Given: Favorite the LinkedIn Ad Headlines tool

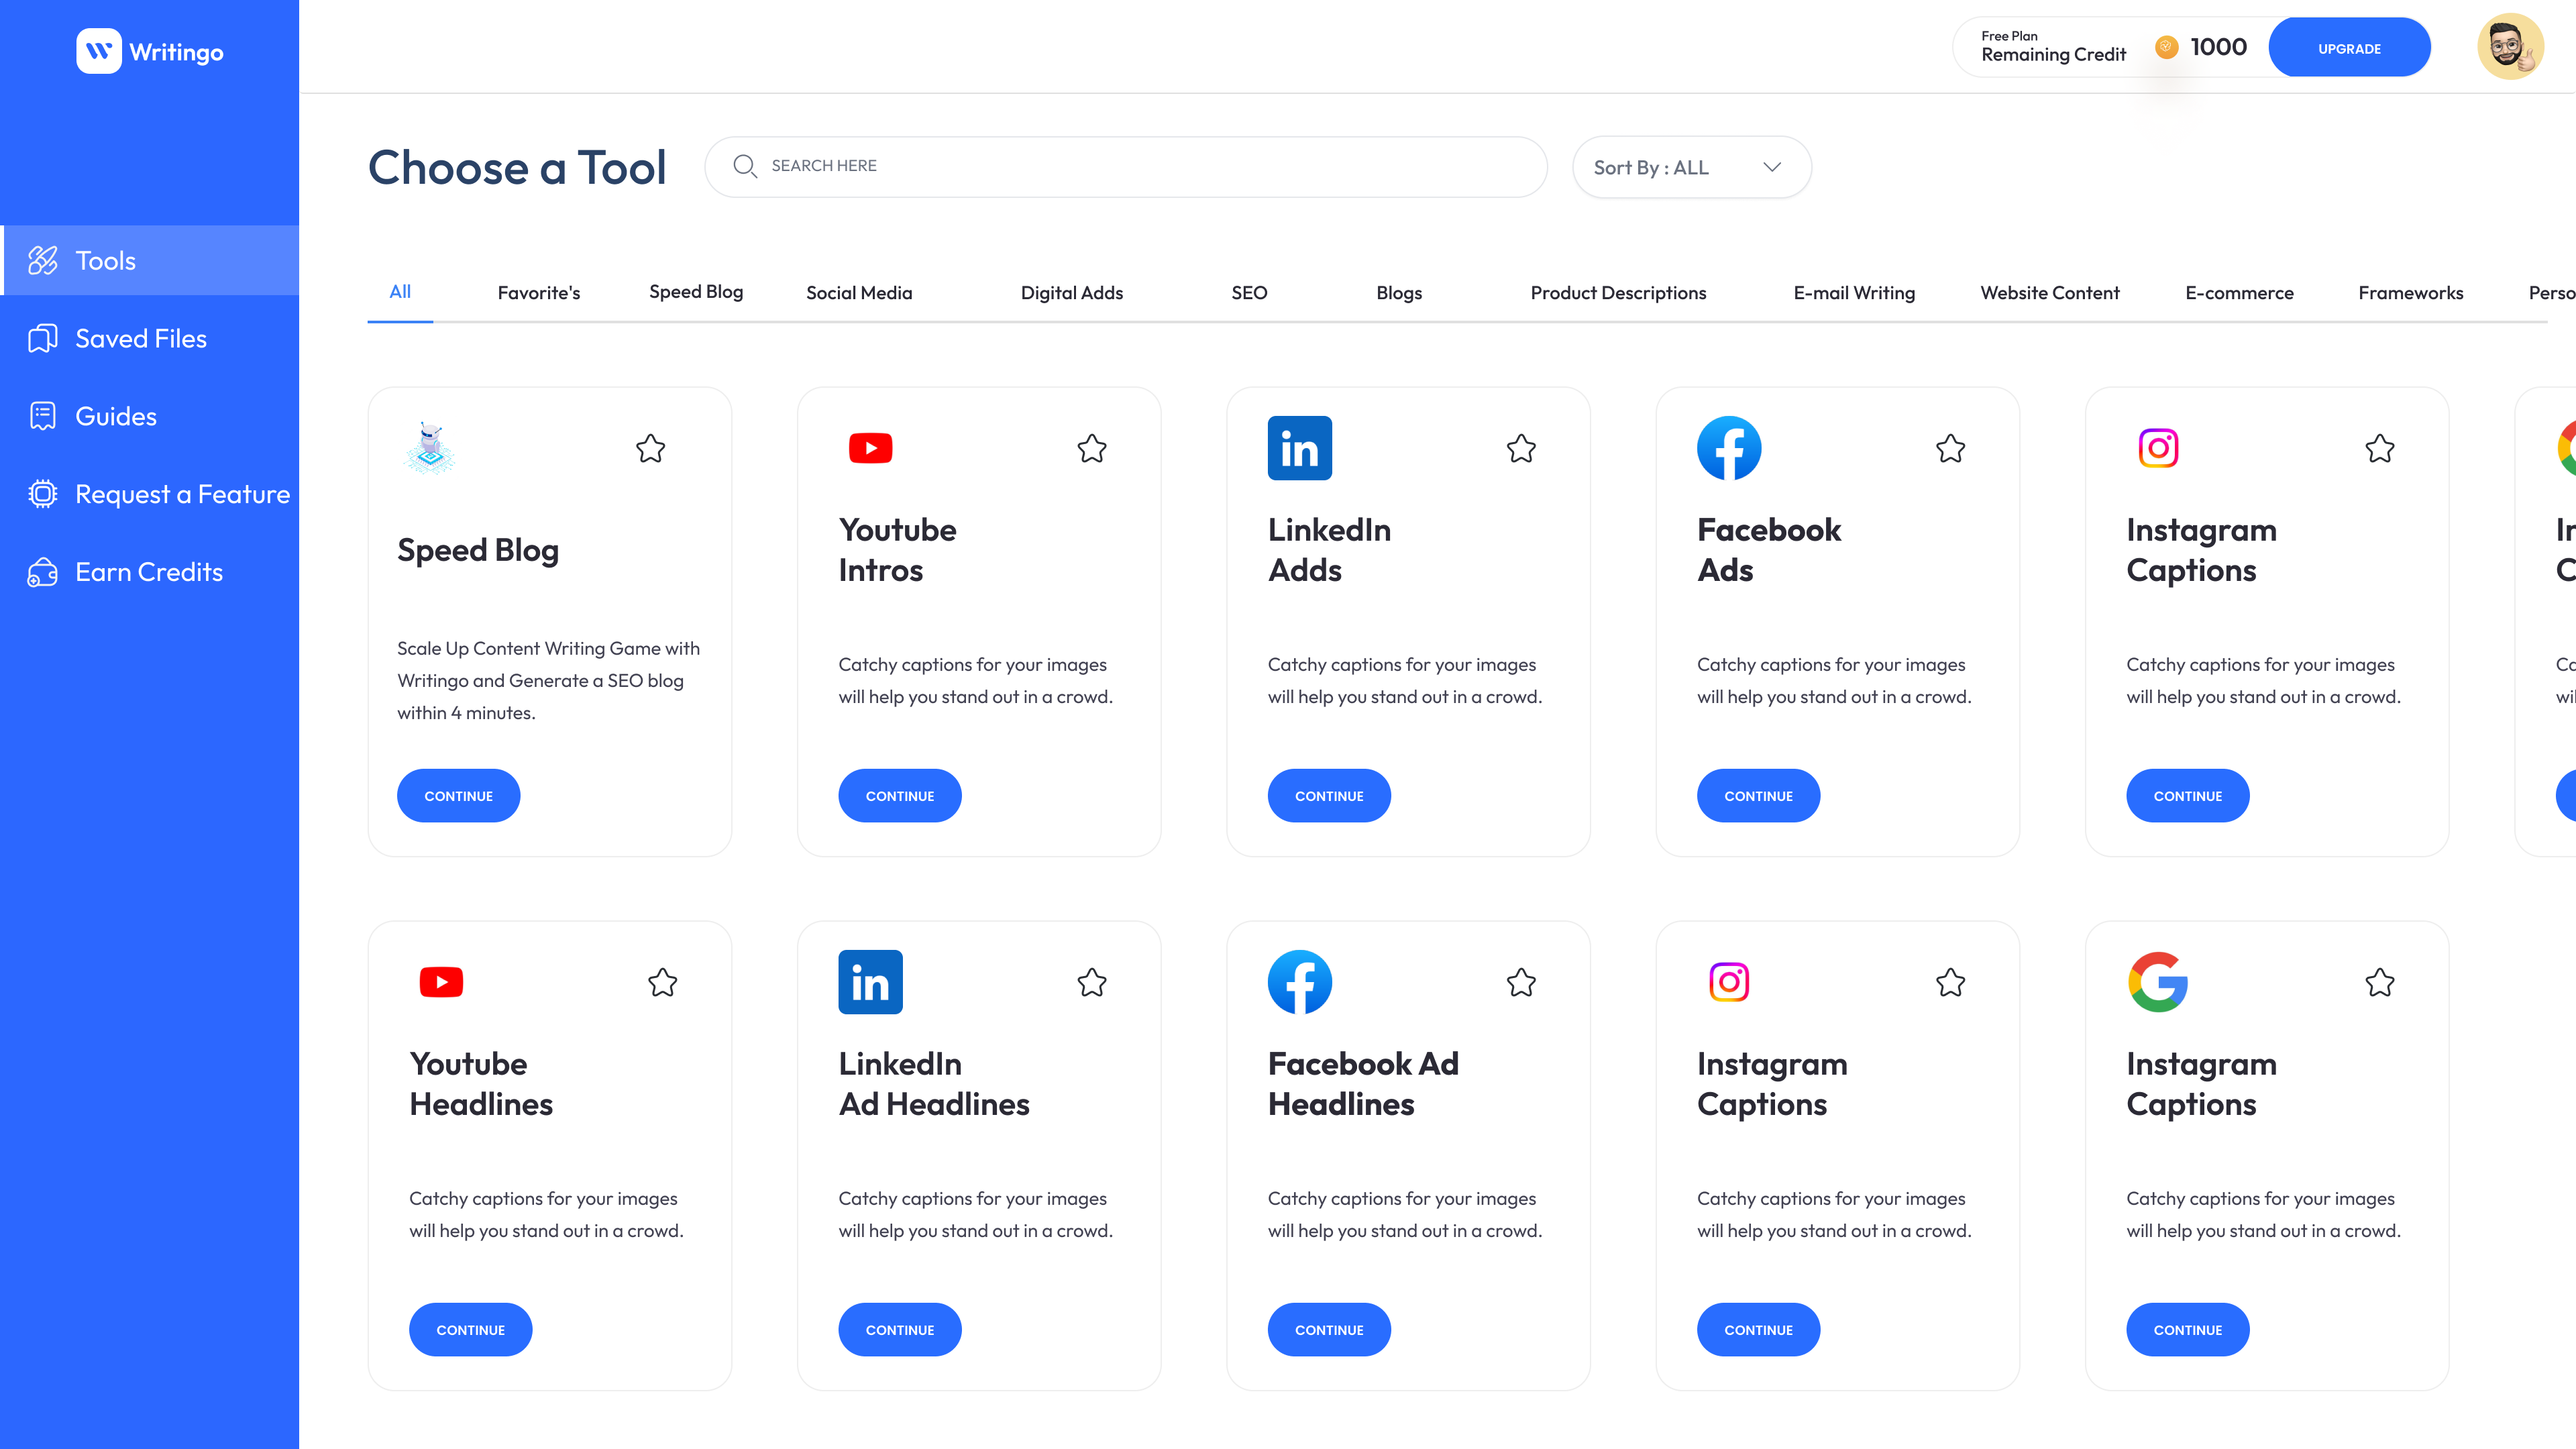Looking at the screenshot, I should (1092, 983).
